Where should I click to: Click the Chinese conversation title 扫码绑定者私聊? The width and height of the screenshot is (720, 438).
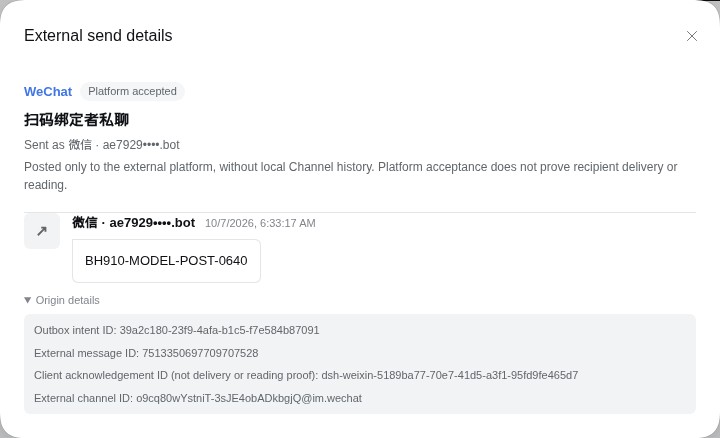click(x=76, y=120)
